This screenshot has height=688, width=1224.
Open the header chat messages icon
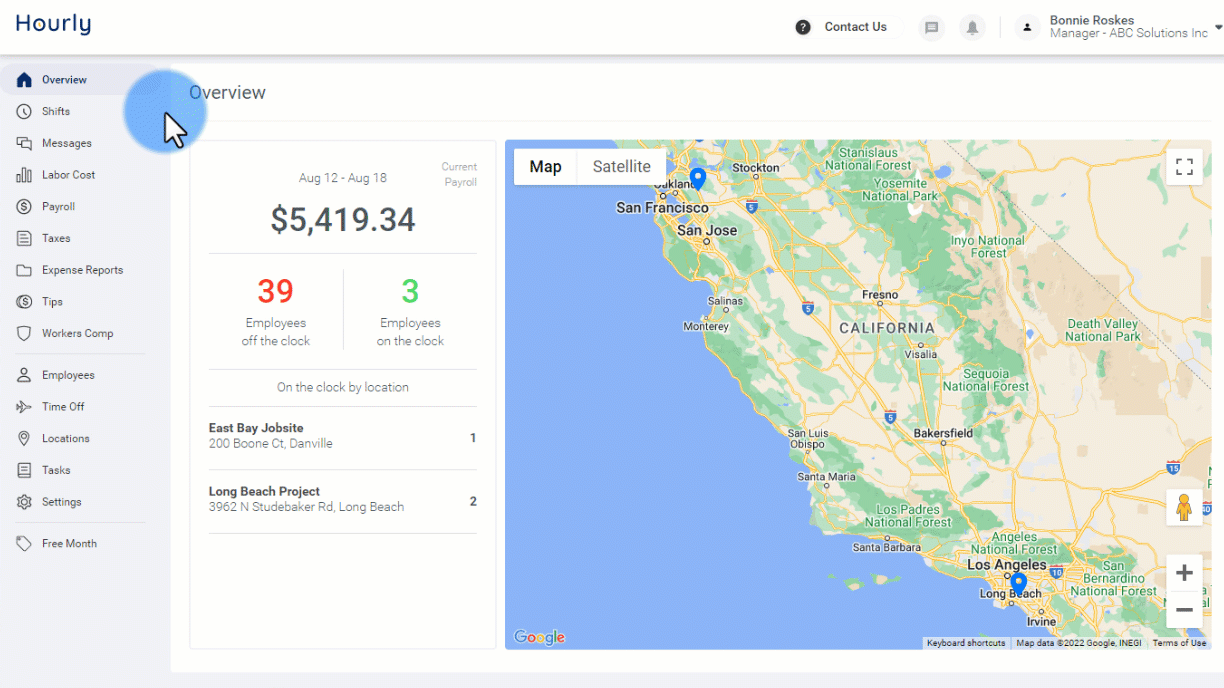[932, 28]
